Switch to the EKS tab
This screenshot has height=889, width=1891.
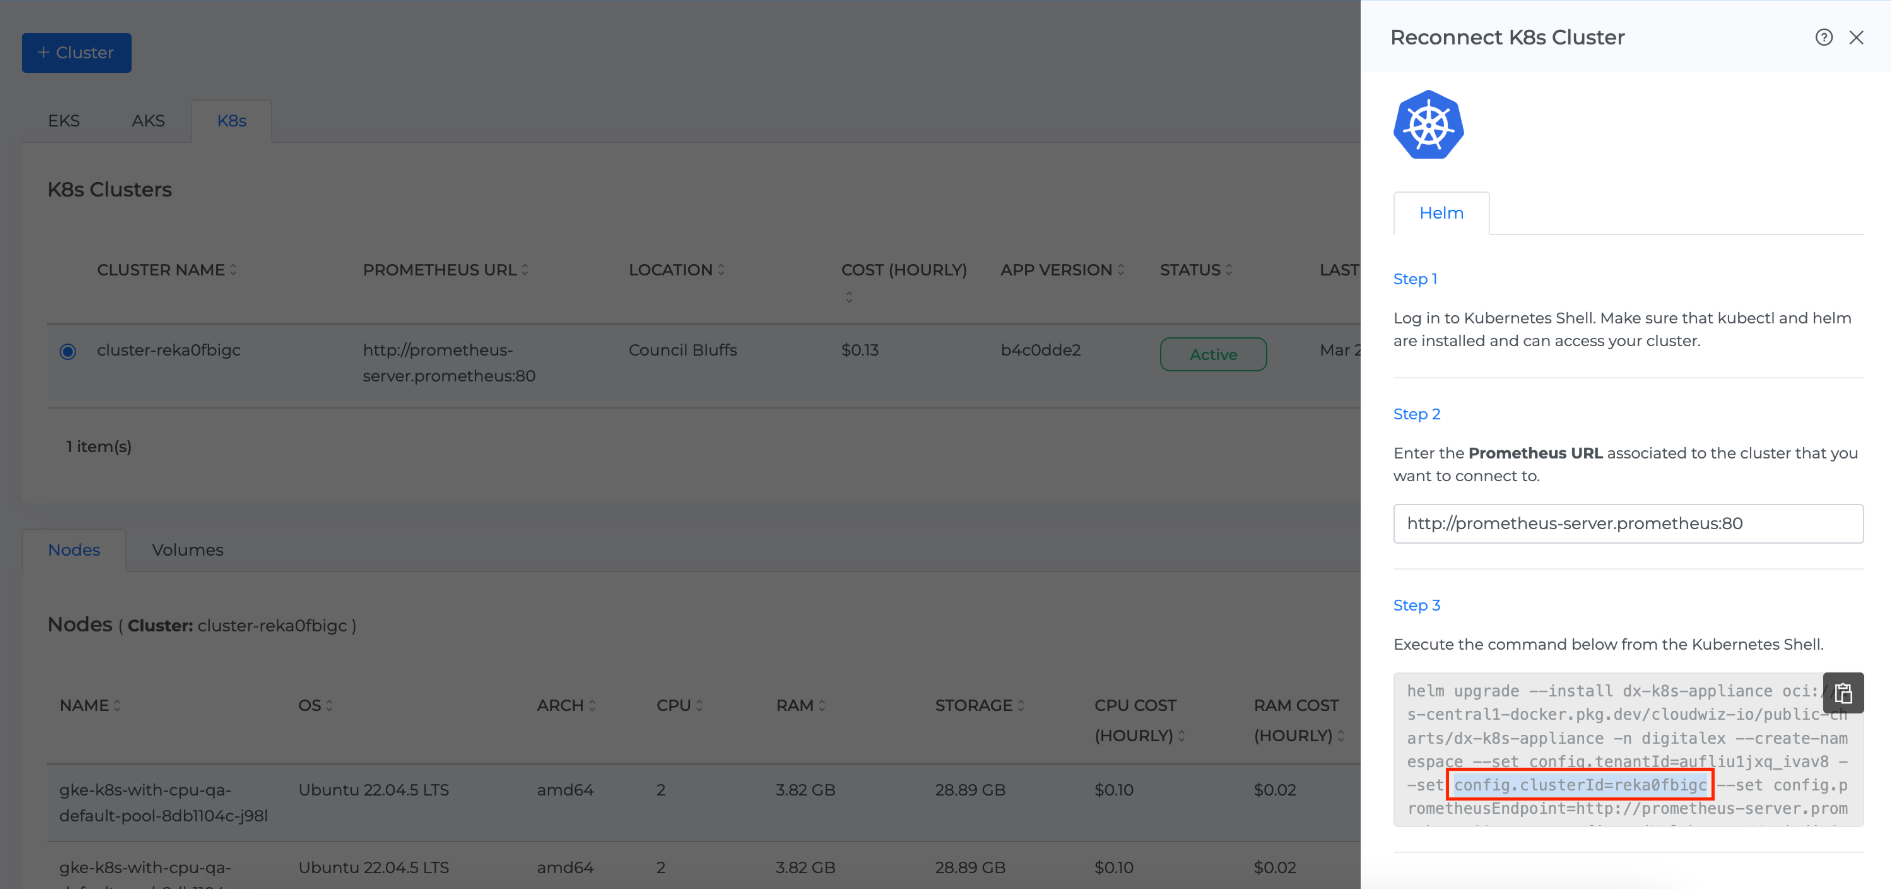(64, 121)
